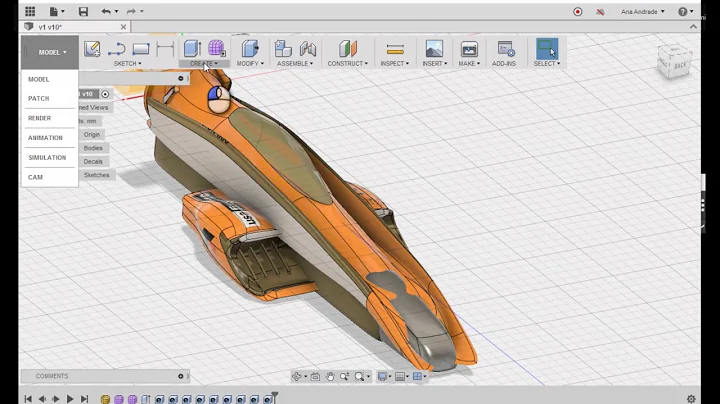Undo the last action
The width and height of the screenshot is (720, 404).
click(x=106, y=11)
